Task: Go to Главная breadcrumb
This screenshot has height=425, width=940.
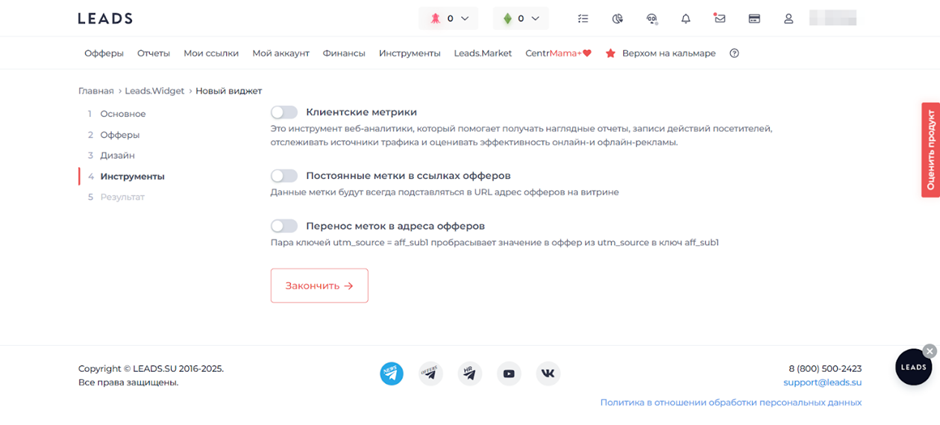Action: (x=96, y=91)
